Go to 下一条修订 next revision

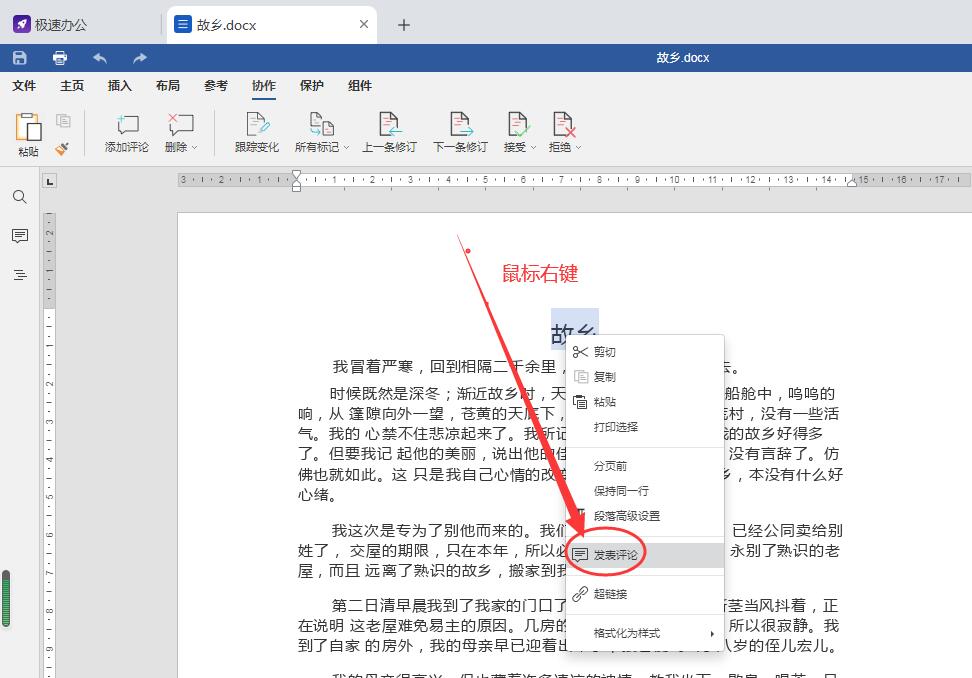pyautogui.click(x=461, y=133)
